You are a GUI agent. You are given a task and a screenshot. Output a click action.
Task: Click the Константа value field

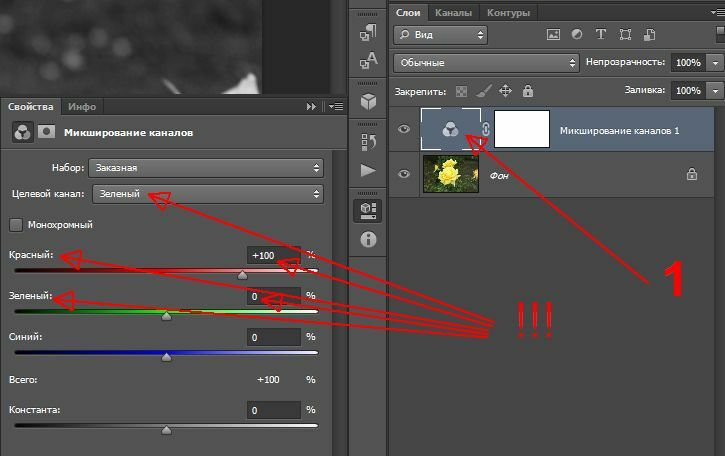[x=274, y=410]
